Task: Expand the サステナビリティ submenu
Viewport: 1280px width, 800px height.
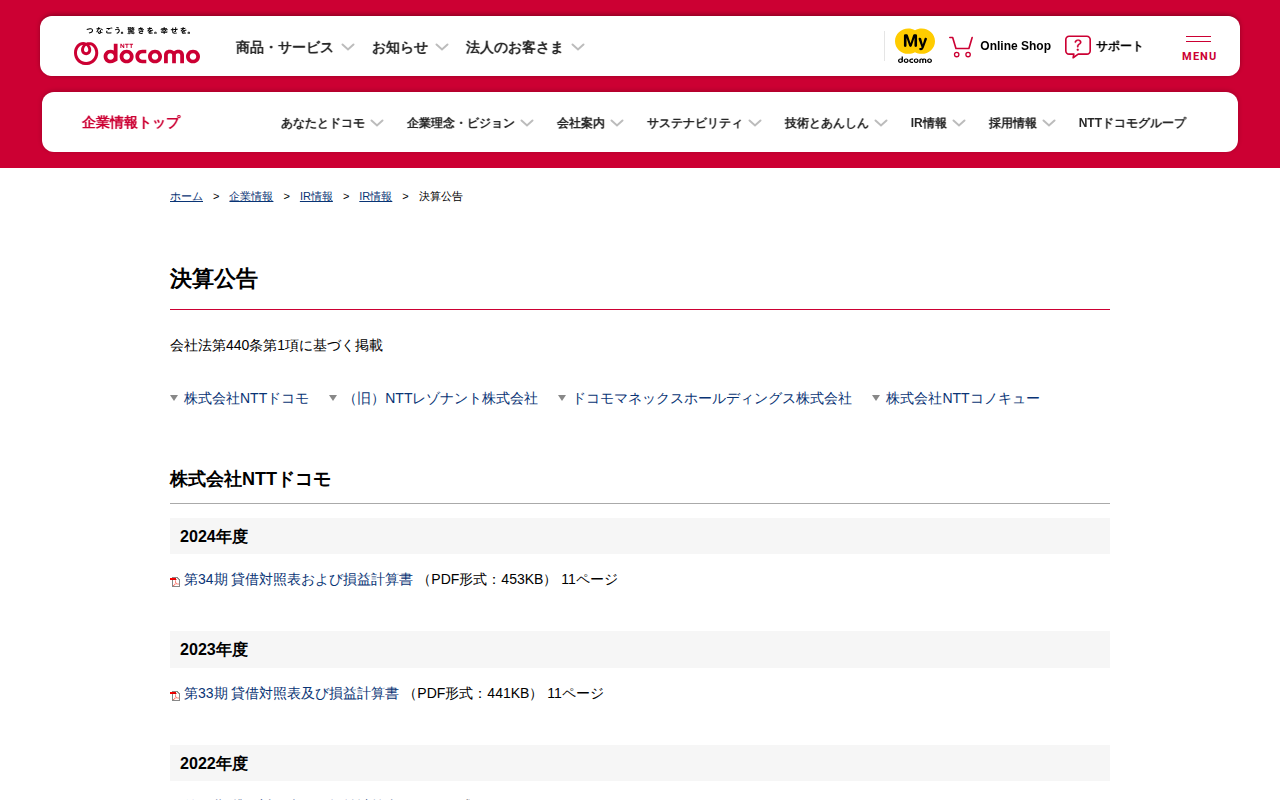Action: tap(704, 123)
